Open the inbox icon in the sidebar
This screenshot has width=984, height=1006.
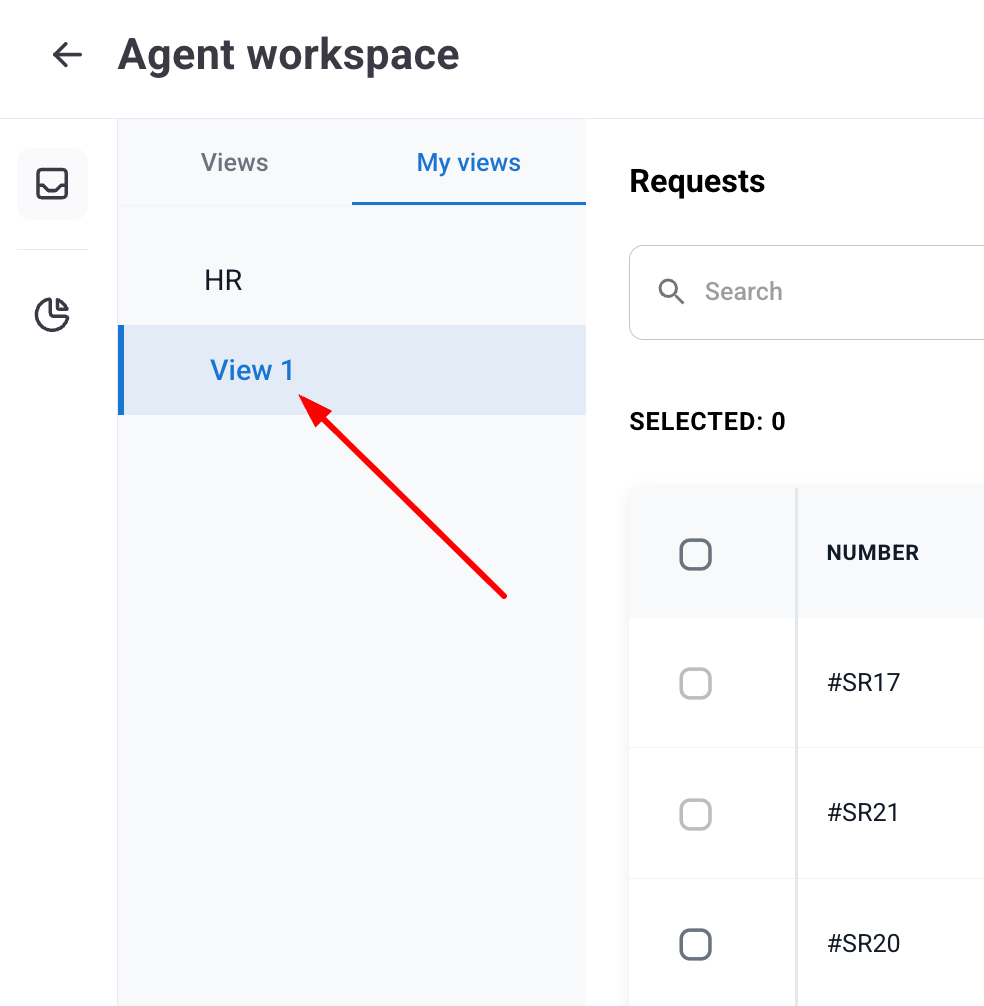click(x=52, y=184)
